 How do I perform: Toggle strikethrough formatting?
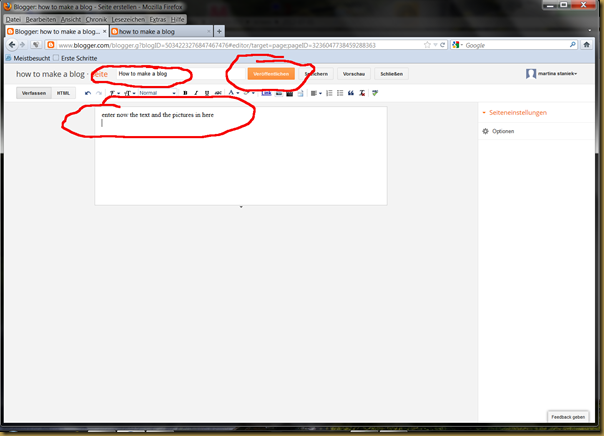(218, 93)
